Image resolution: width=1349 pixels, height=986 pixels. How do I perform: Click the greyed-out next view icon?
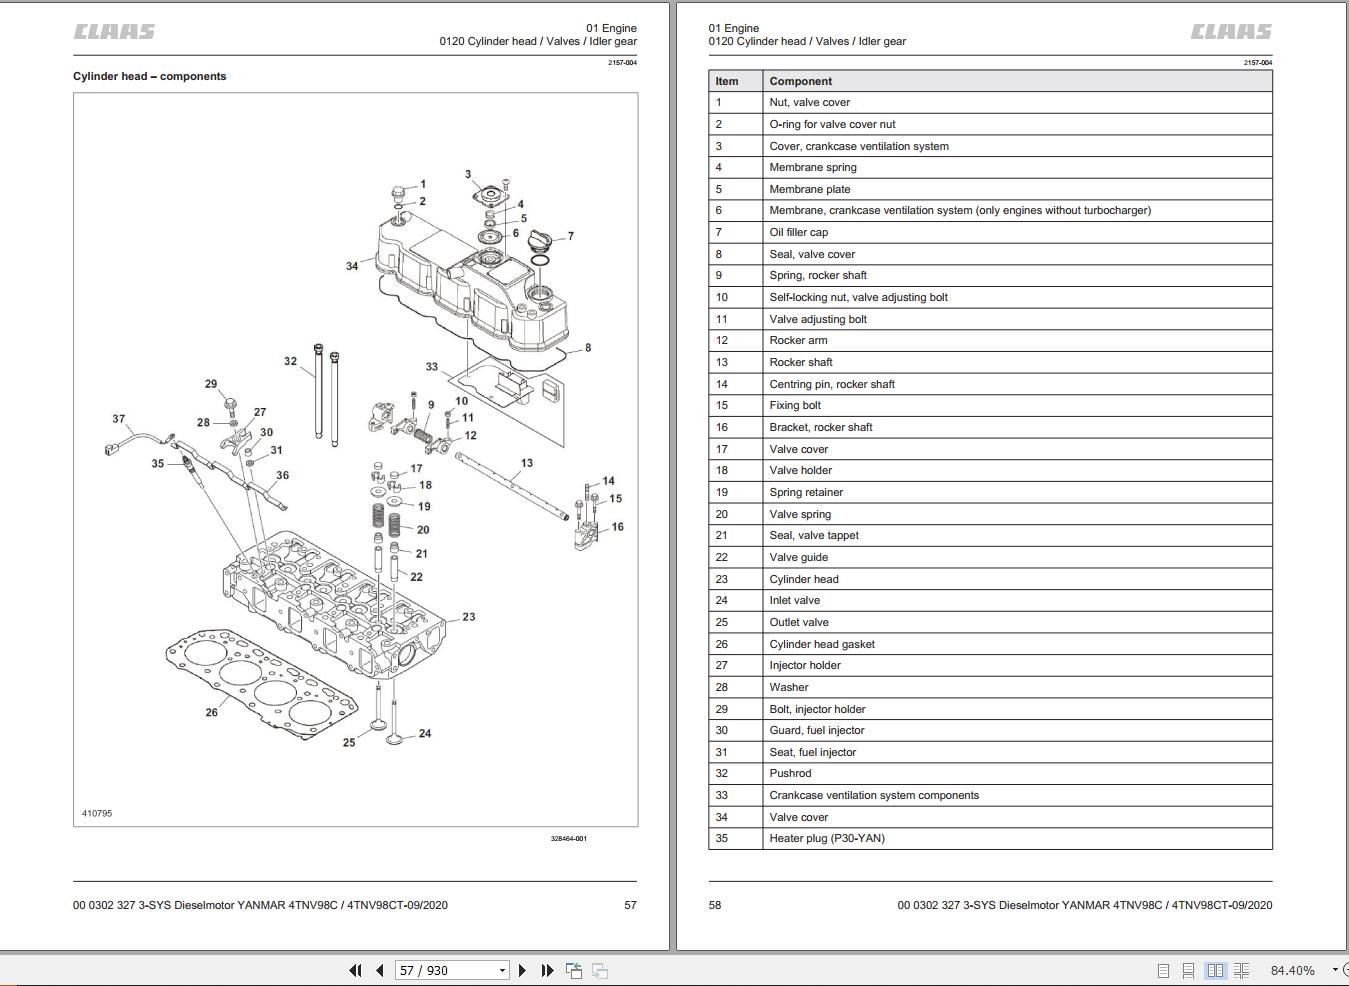pos(600,970)
